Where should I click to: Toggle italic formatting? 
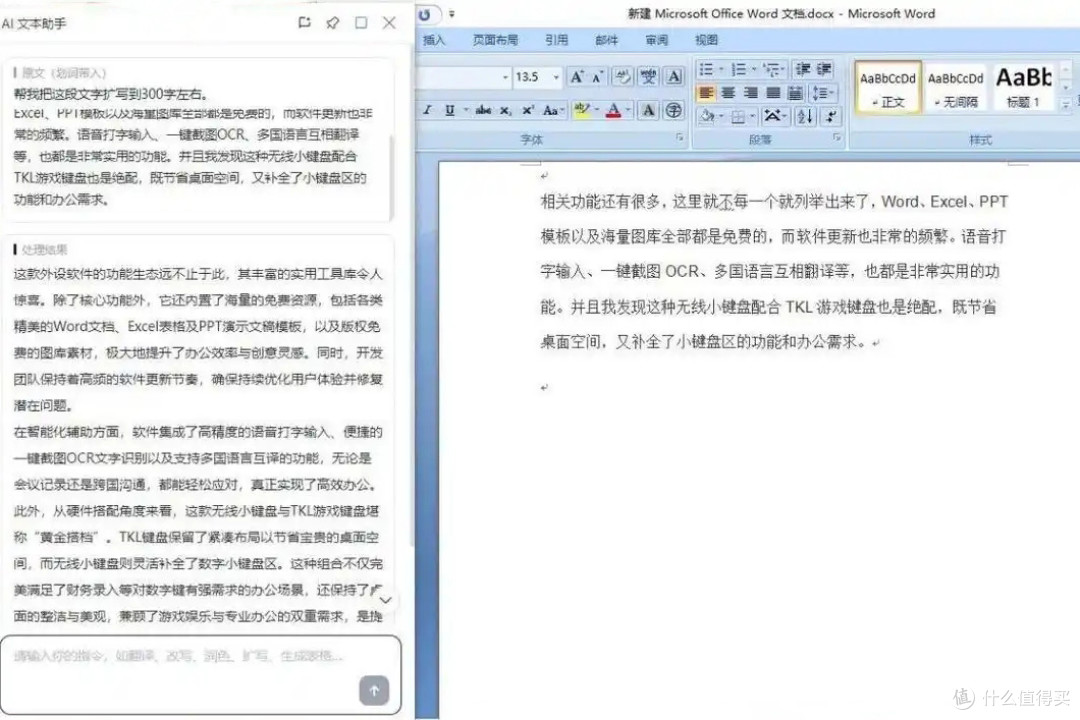coord(427,110)
